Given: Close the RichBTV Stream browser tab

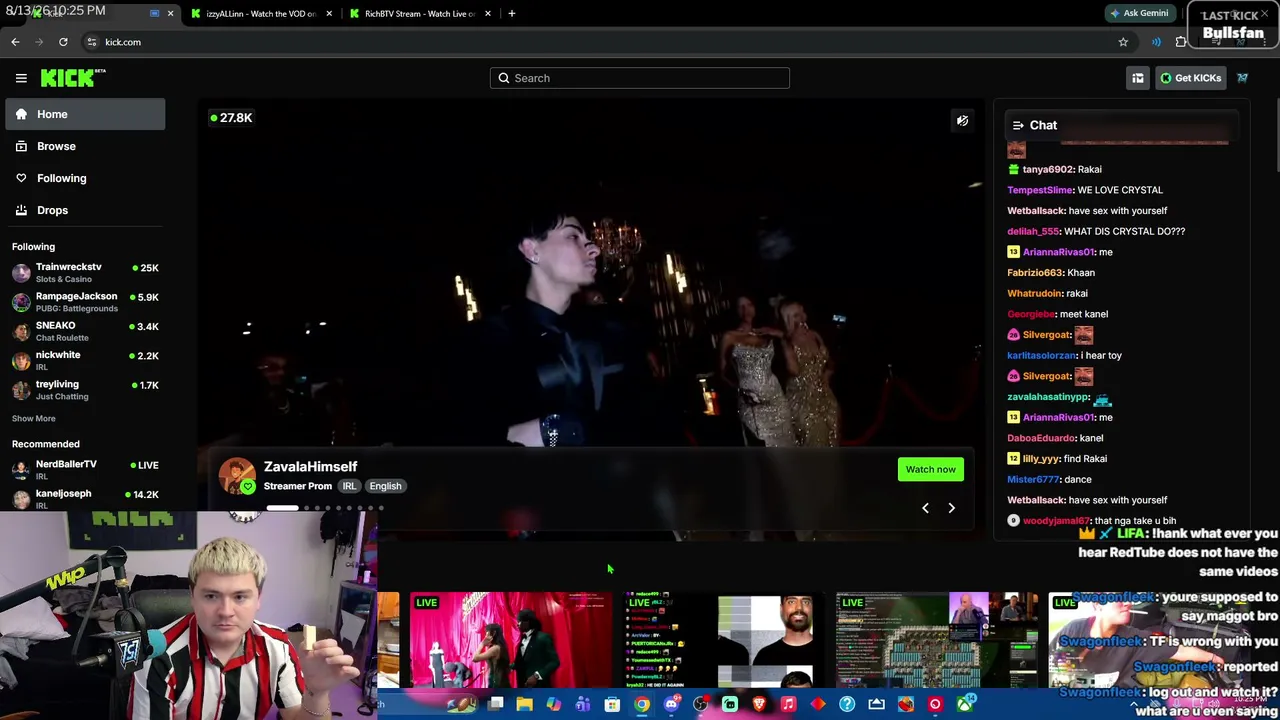Looking at the screenshot, I should [x=488, y=14].
